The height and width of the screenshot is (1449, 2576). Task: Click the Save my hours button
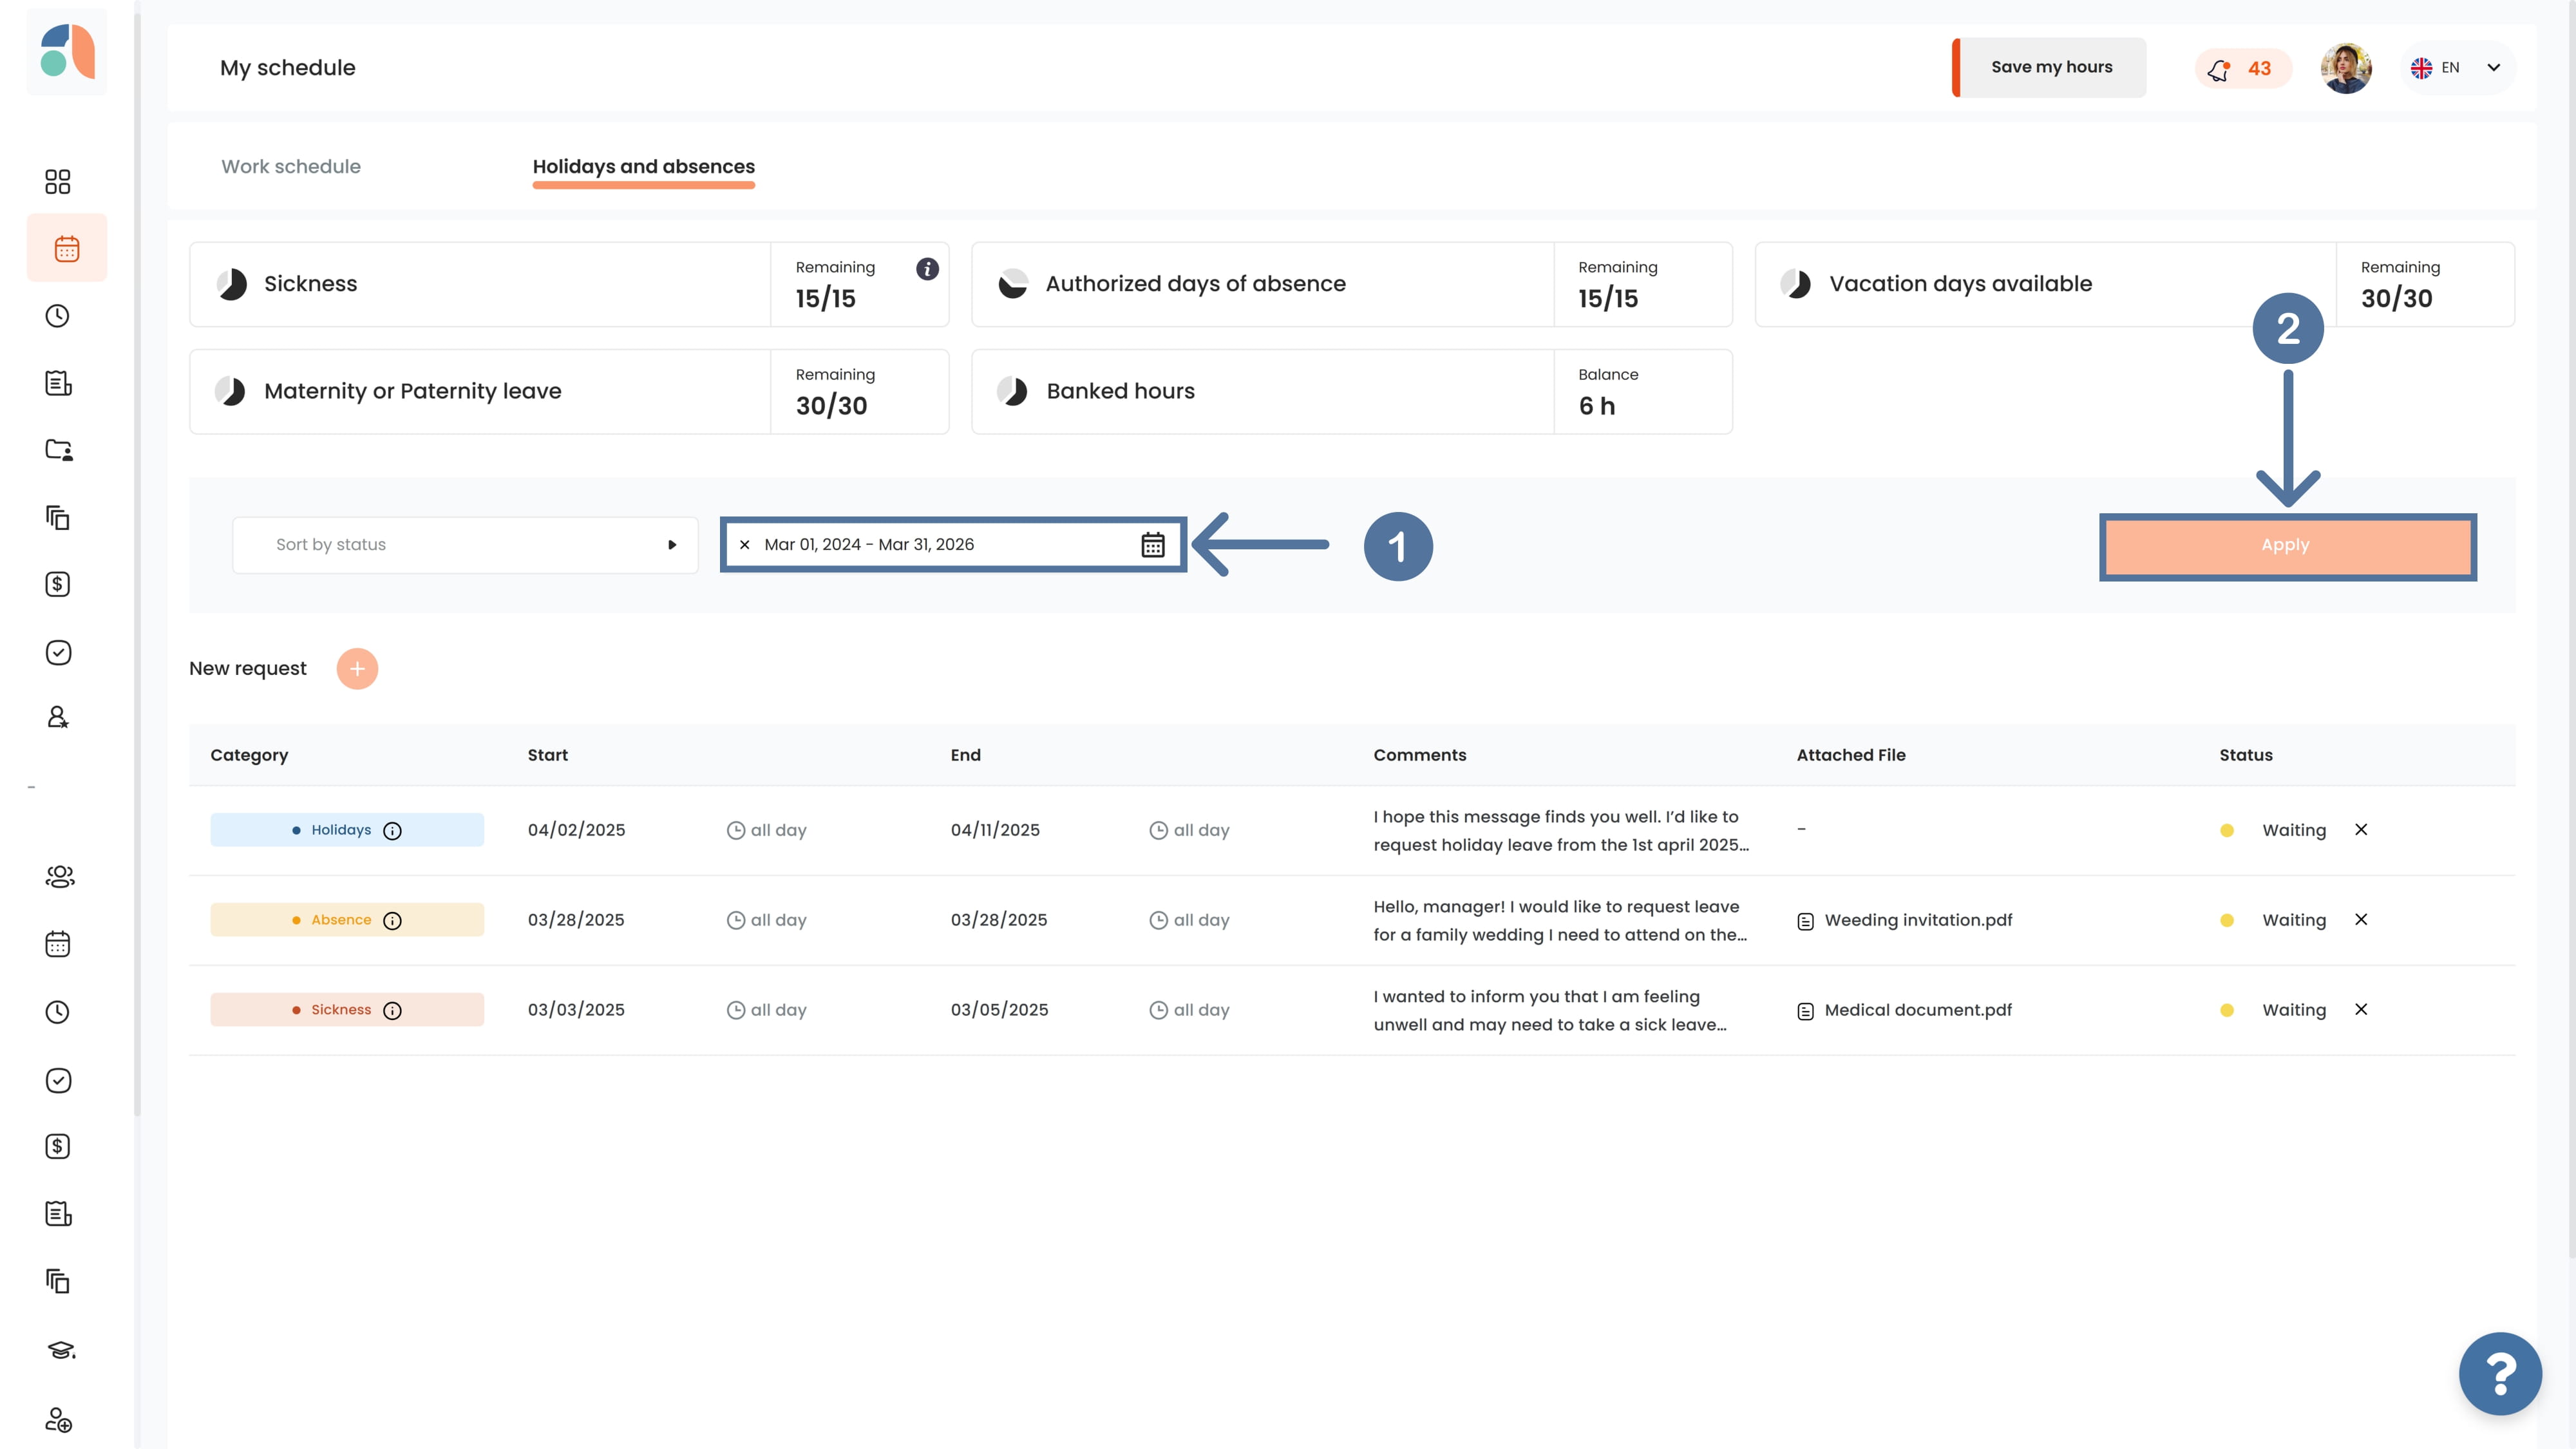[x=2049, y=67]
